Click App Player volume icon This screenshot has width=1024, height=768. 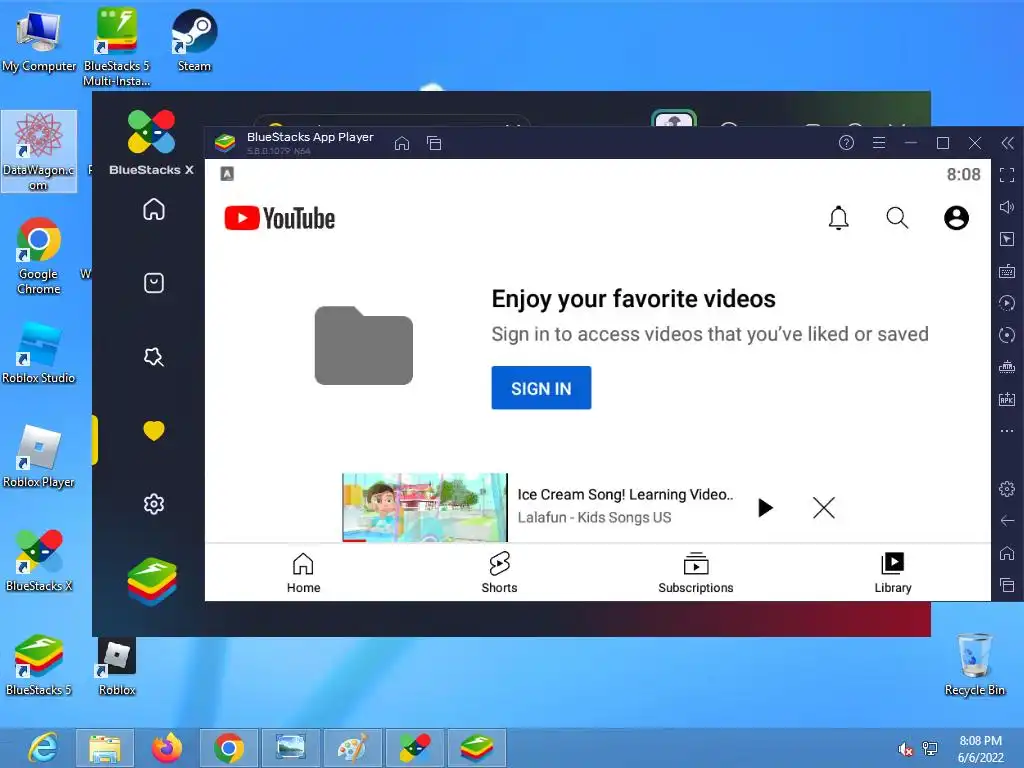1007,207
